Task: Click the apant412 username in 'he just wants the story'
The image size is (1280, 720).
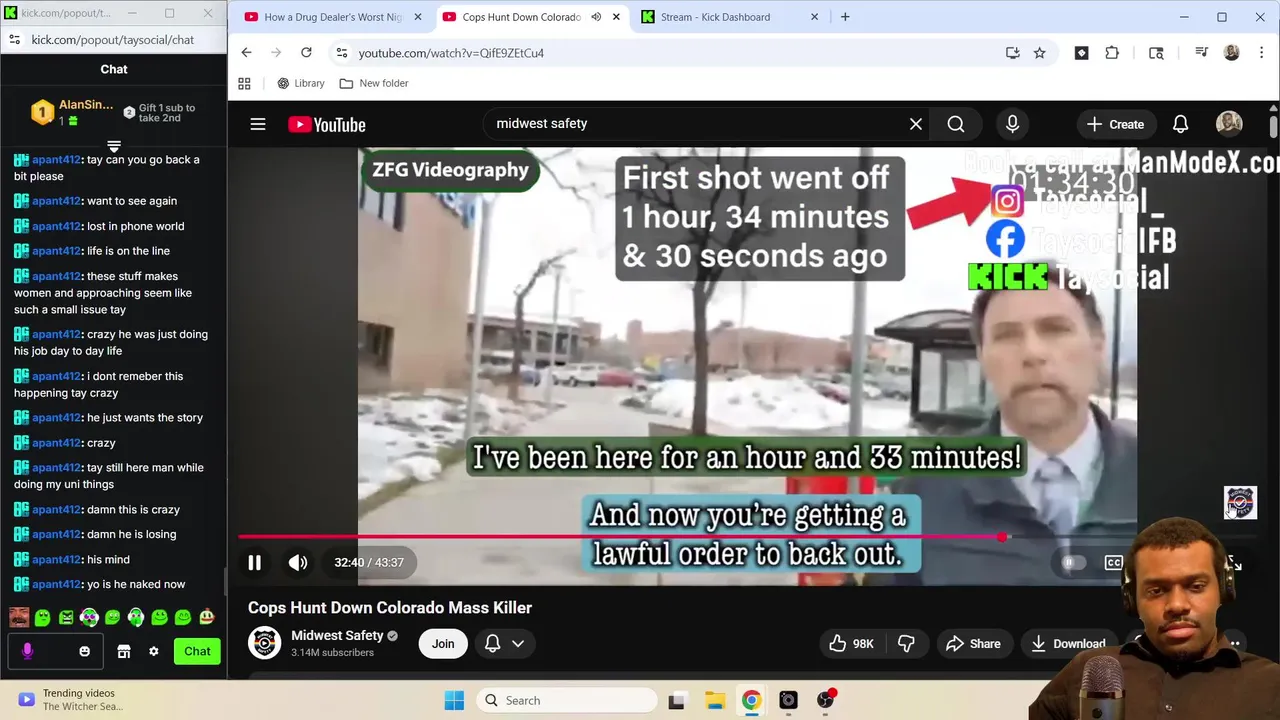Action: pos(56,418)
